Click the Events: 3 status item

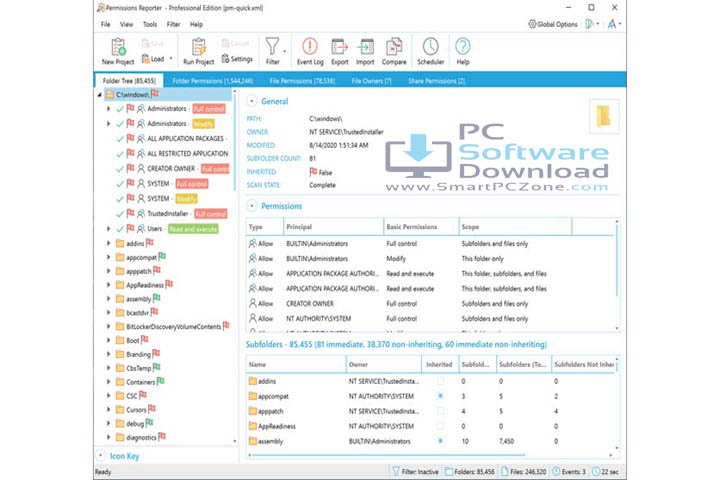(x=569, y=472)
